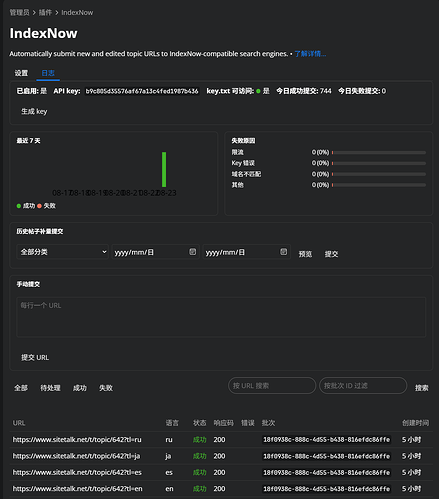Click the batch ID in the ru row

click(x=327, y=440)
